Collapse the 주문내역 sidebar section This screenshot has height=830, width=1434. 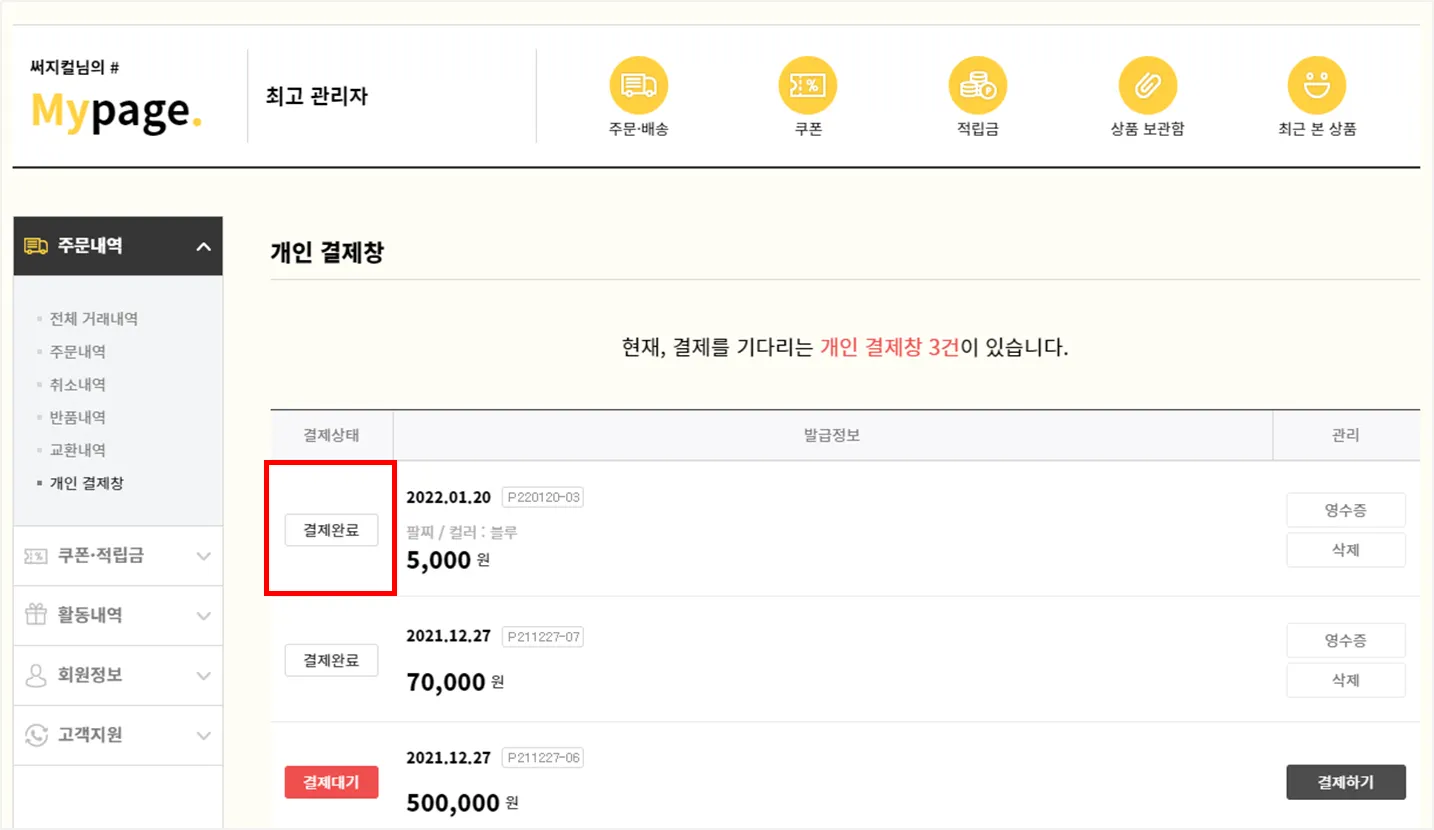point(203,246)
